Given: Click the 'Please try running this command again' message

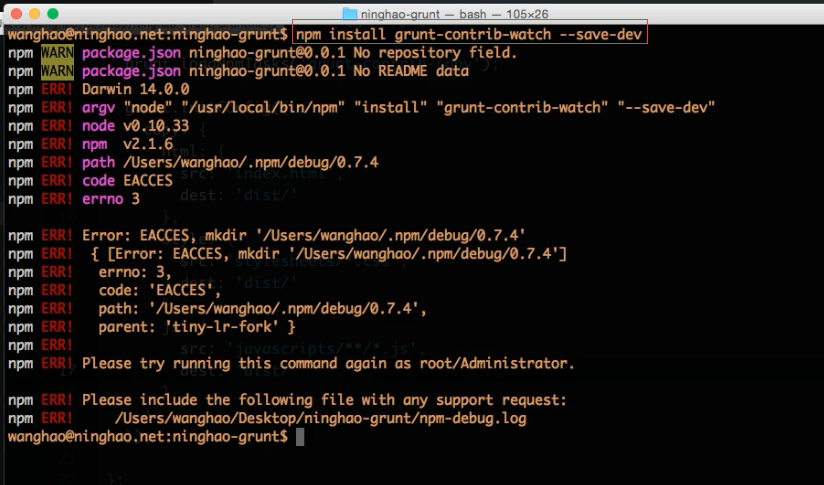Looking at the screenshot, I should [328, 363].
